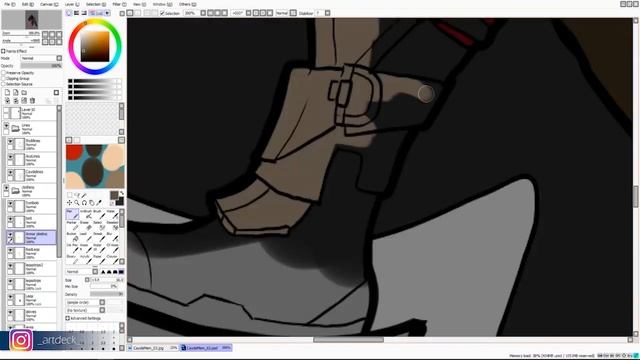This screenshot has width=640, height=360.
Task: Create a new normal layer
Action: point(7,93)
